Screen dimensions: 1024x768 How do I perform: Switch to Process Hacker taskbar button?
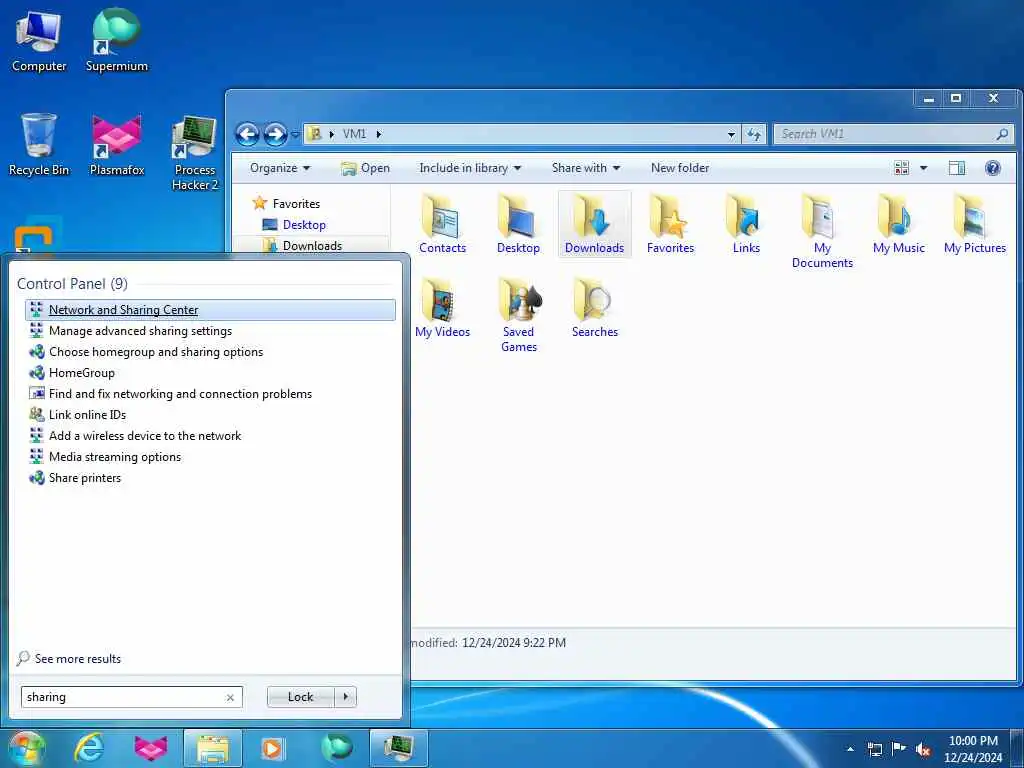pos(399,748)
